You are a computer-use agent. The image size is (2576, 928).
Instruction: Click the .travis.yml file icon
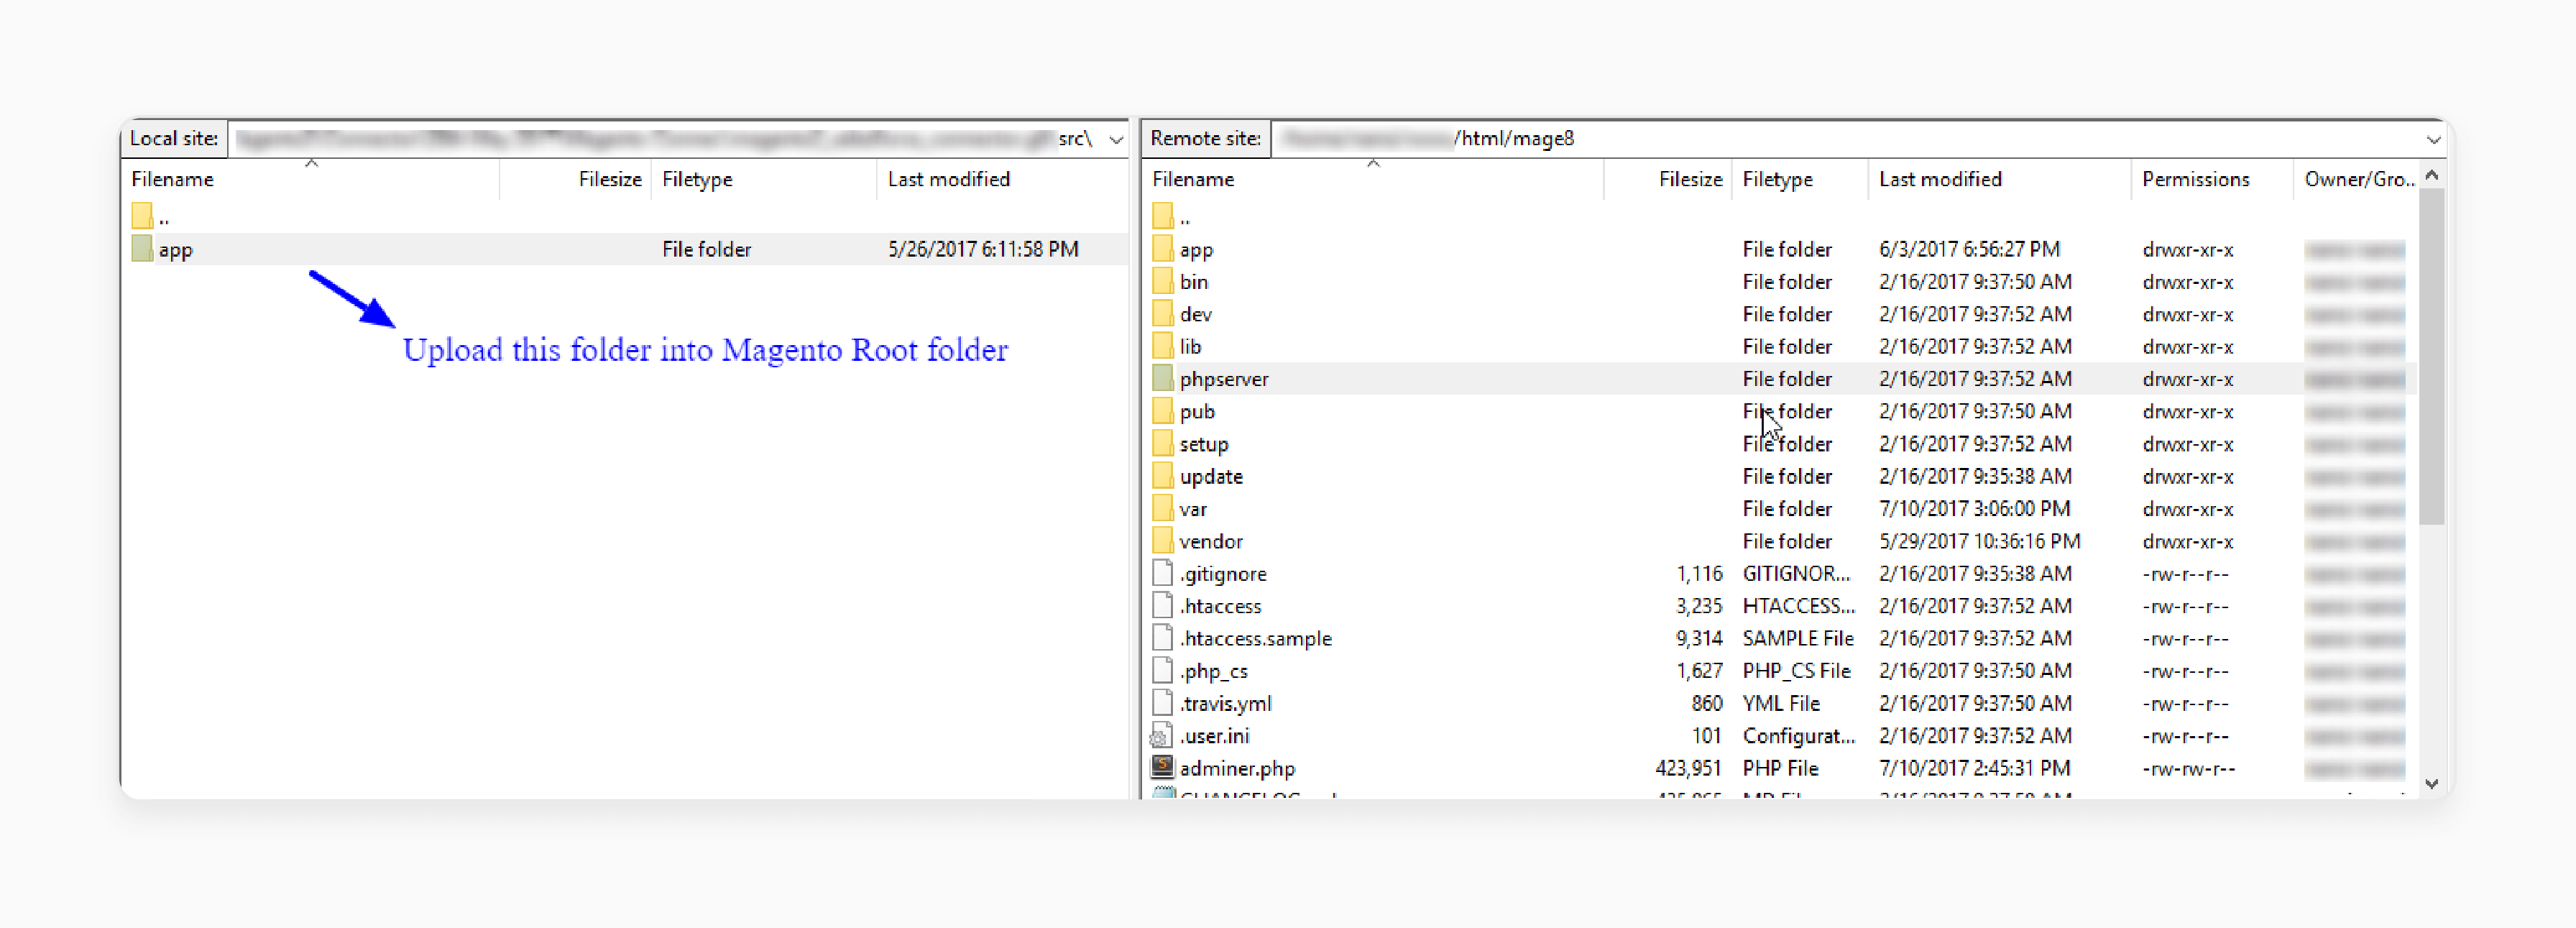coord(1162,703)
